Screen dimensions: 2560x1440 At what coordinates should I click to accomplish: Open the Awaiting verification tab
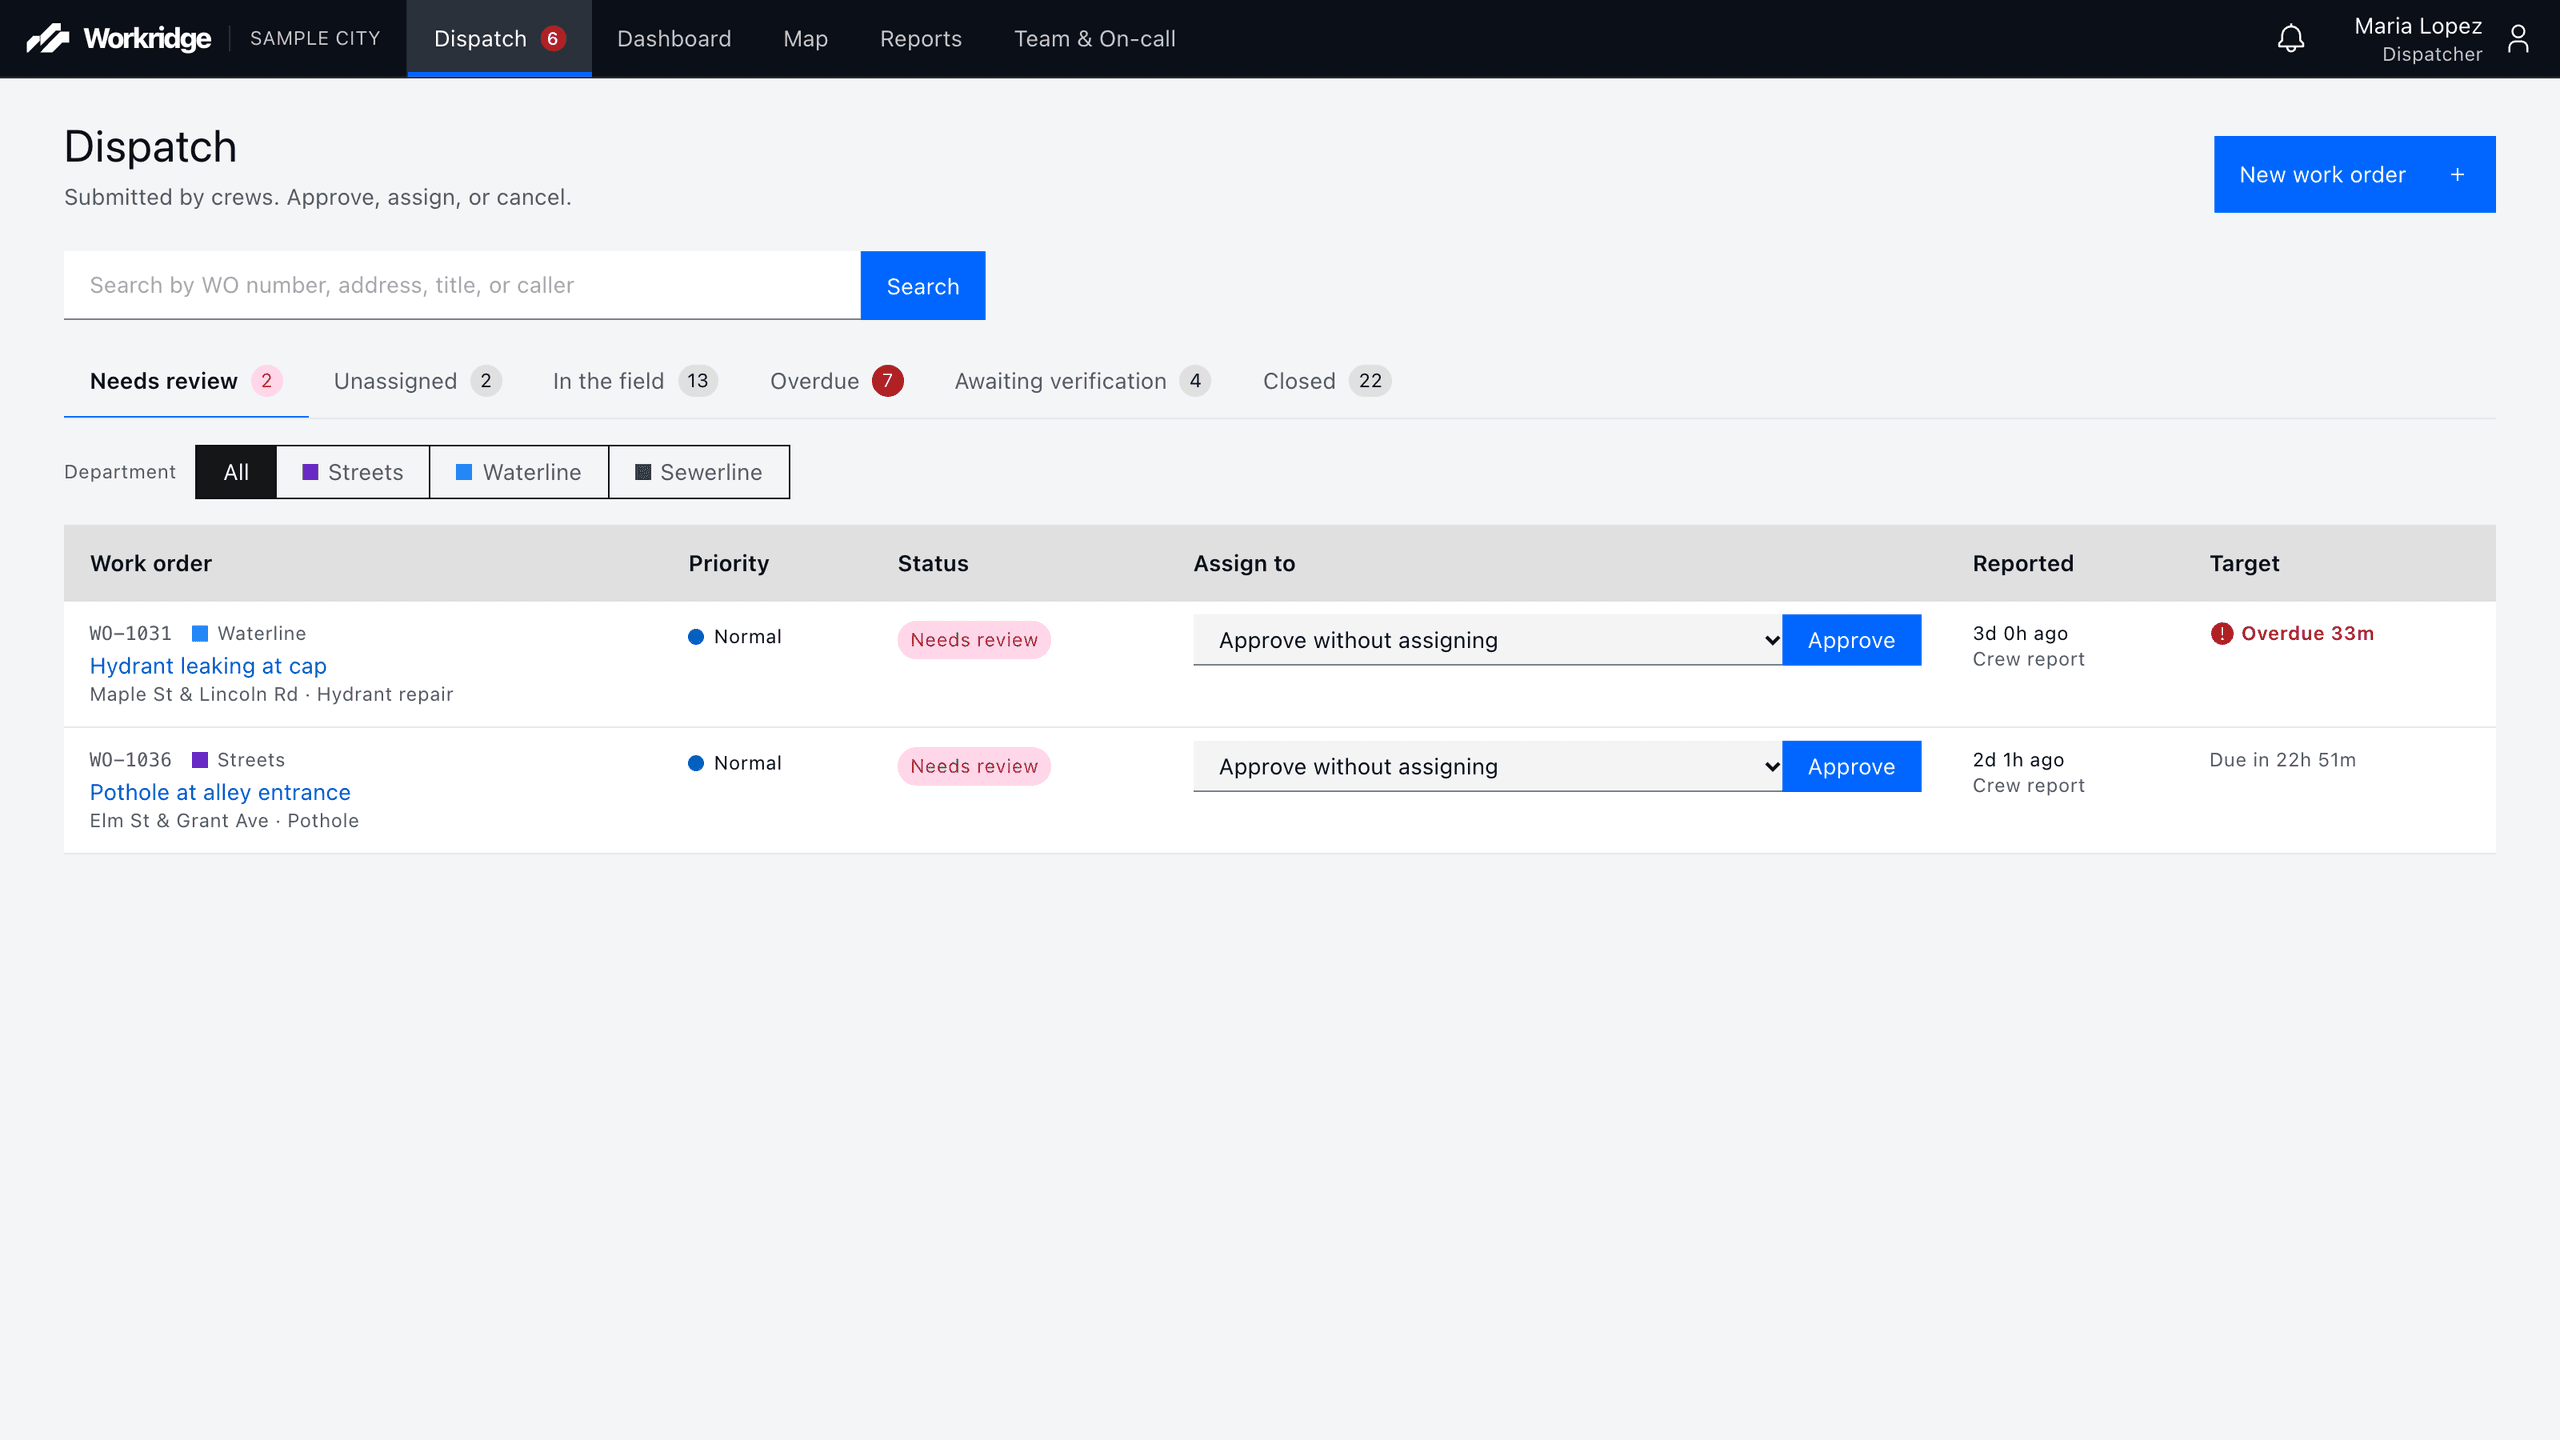1082,381
